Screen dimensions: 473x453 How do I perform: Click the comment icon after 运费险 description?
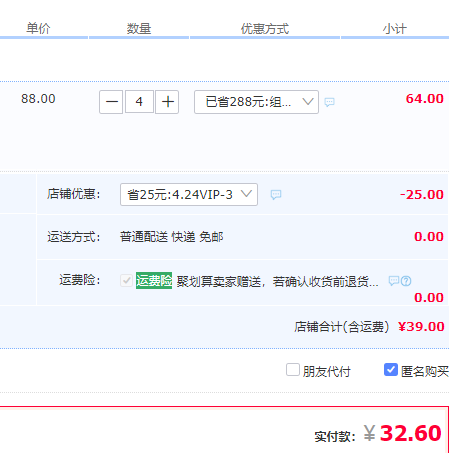(x=394, y=281)
